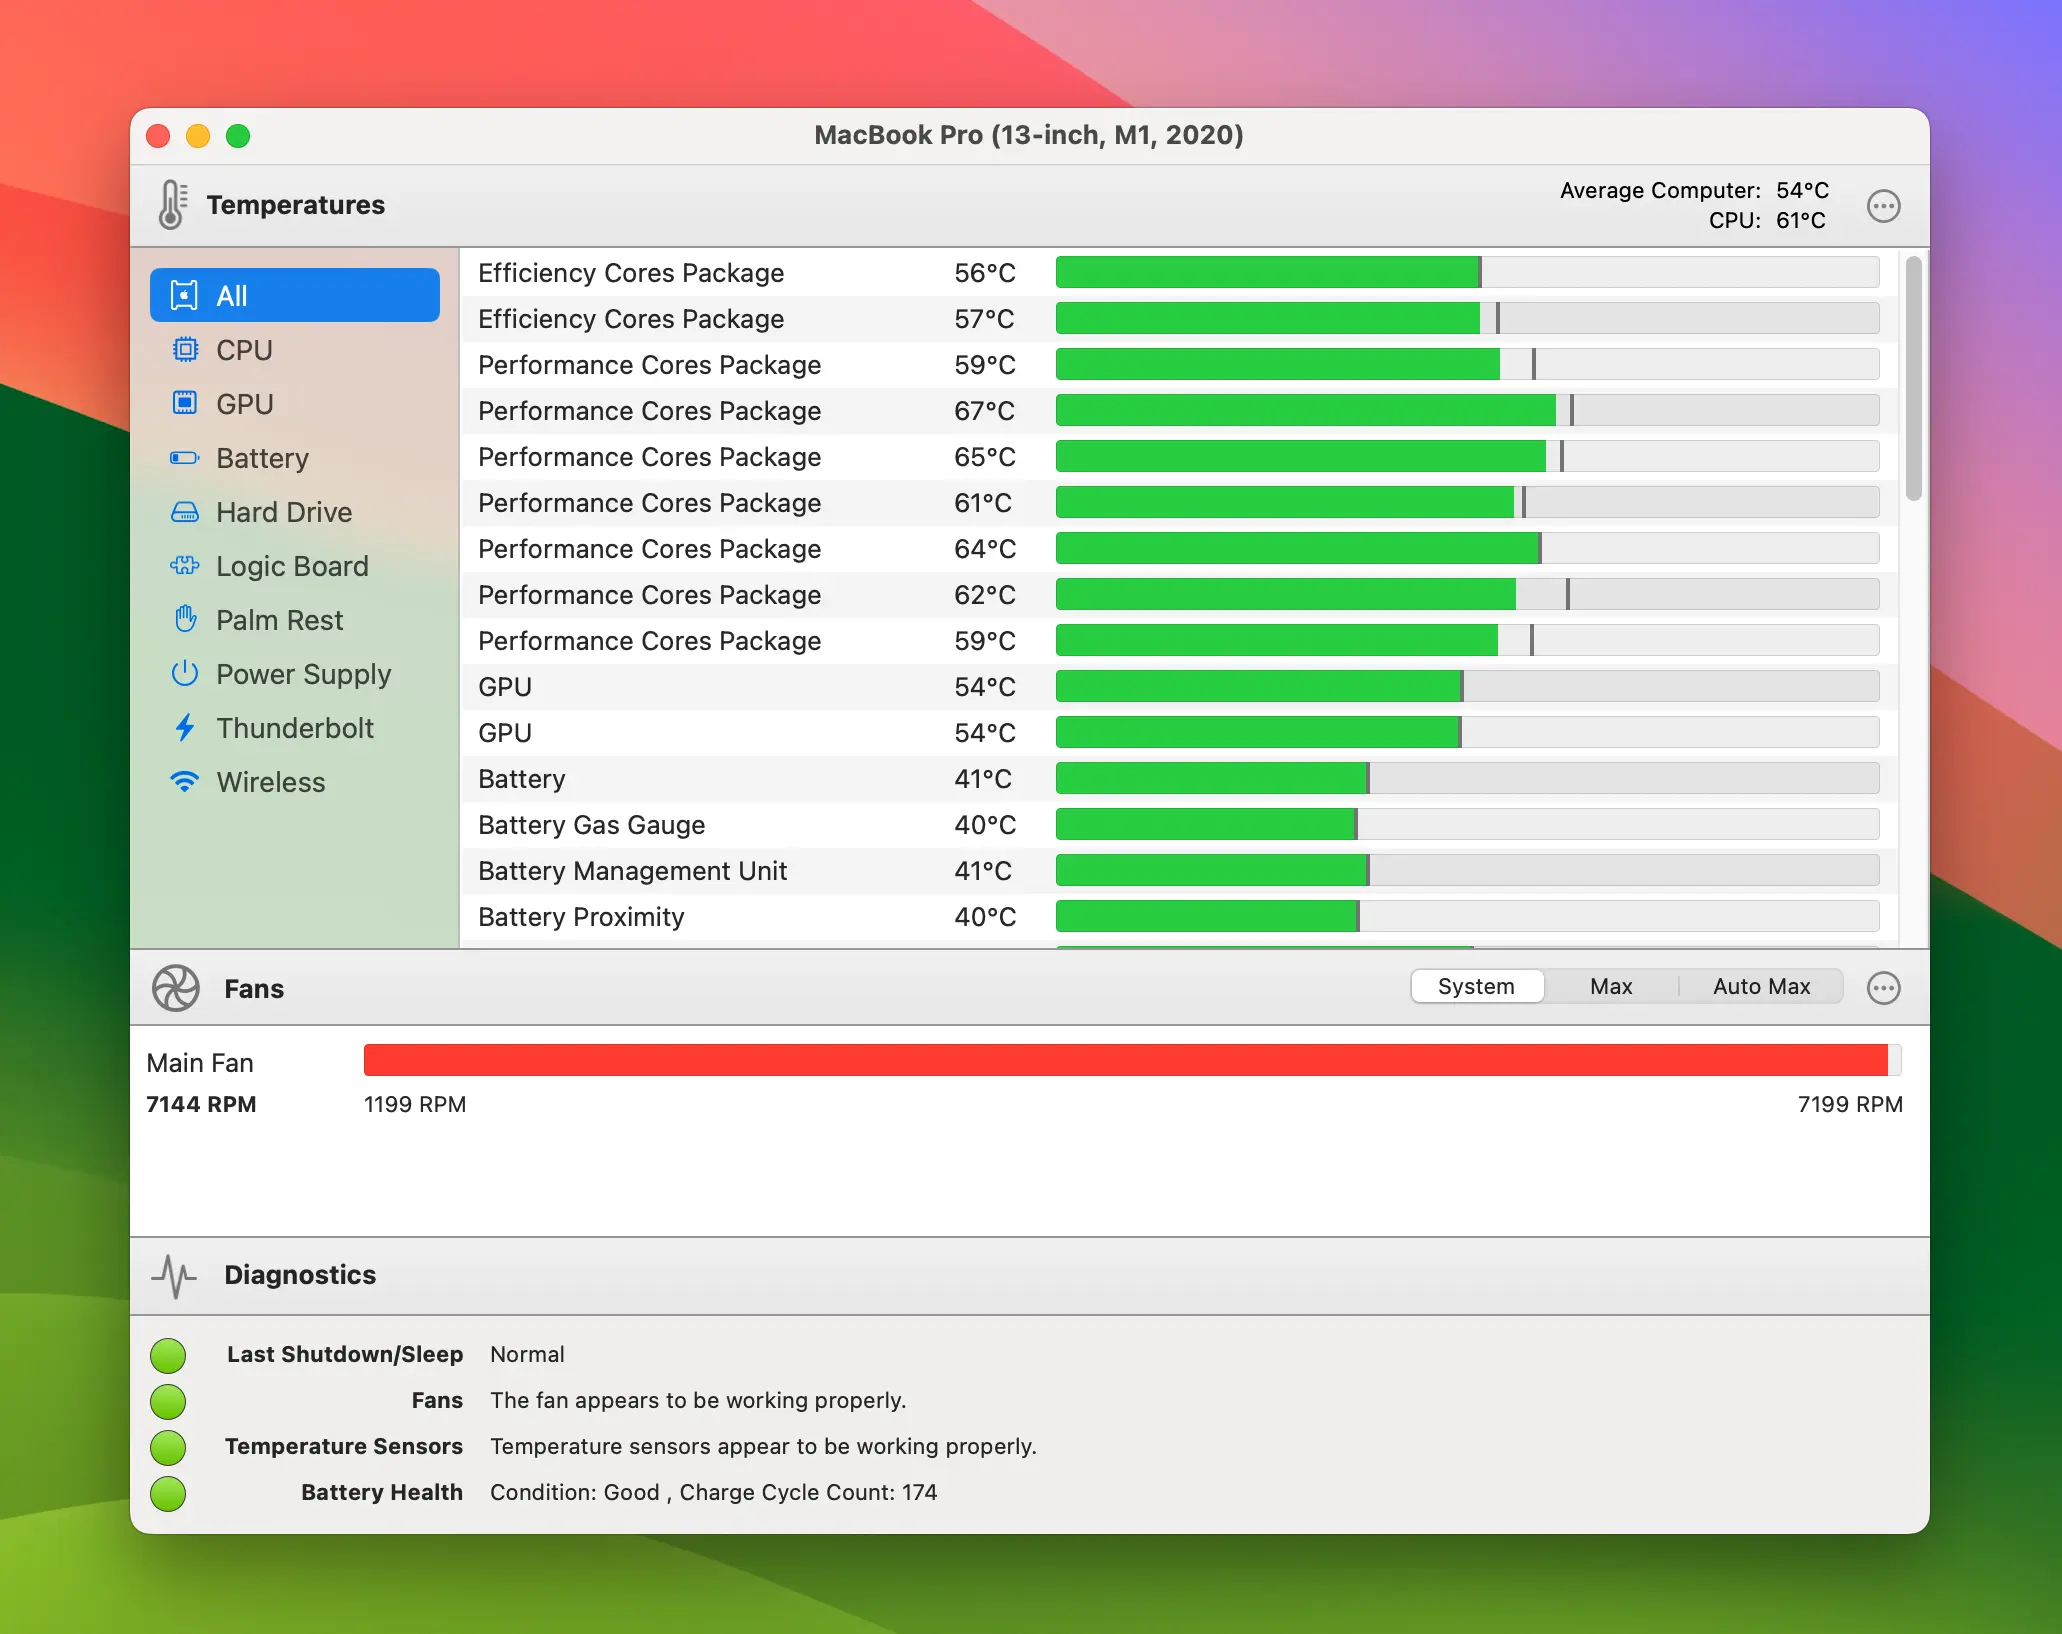Click the Main Fan label

(200, 1063)
